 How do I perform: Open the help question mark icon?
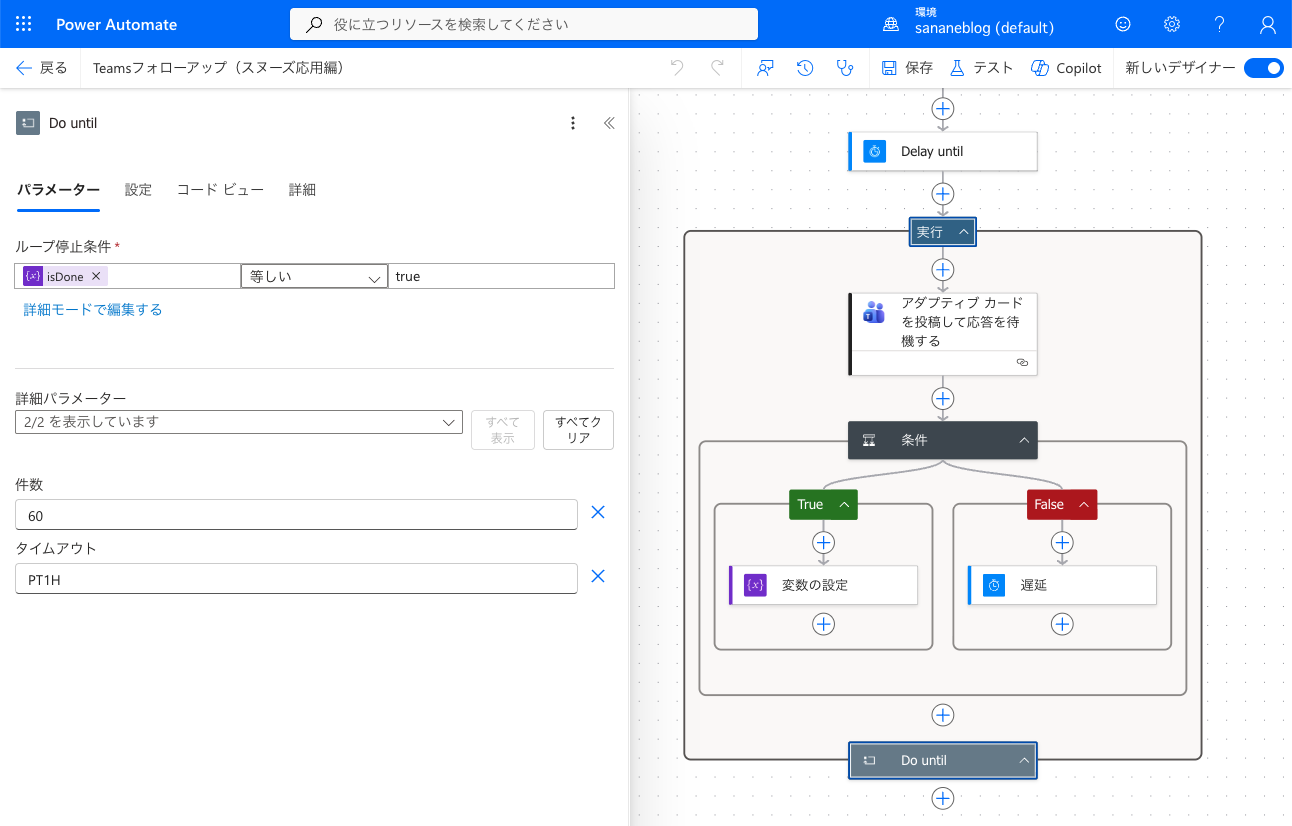pyautogui.click(x=1219, y=24)
